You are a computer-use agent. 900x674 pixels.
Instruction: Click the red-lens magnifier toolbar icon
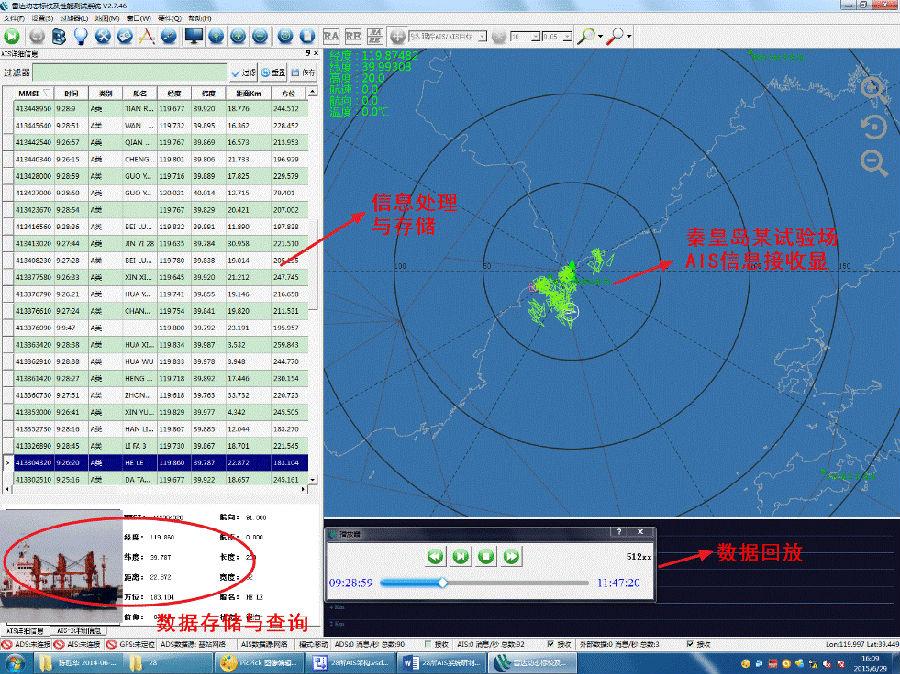(615, 36)
